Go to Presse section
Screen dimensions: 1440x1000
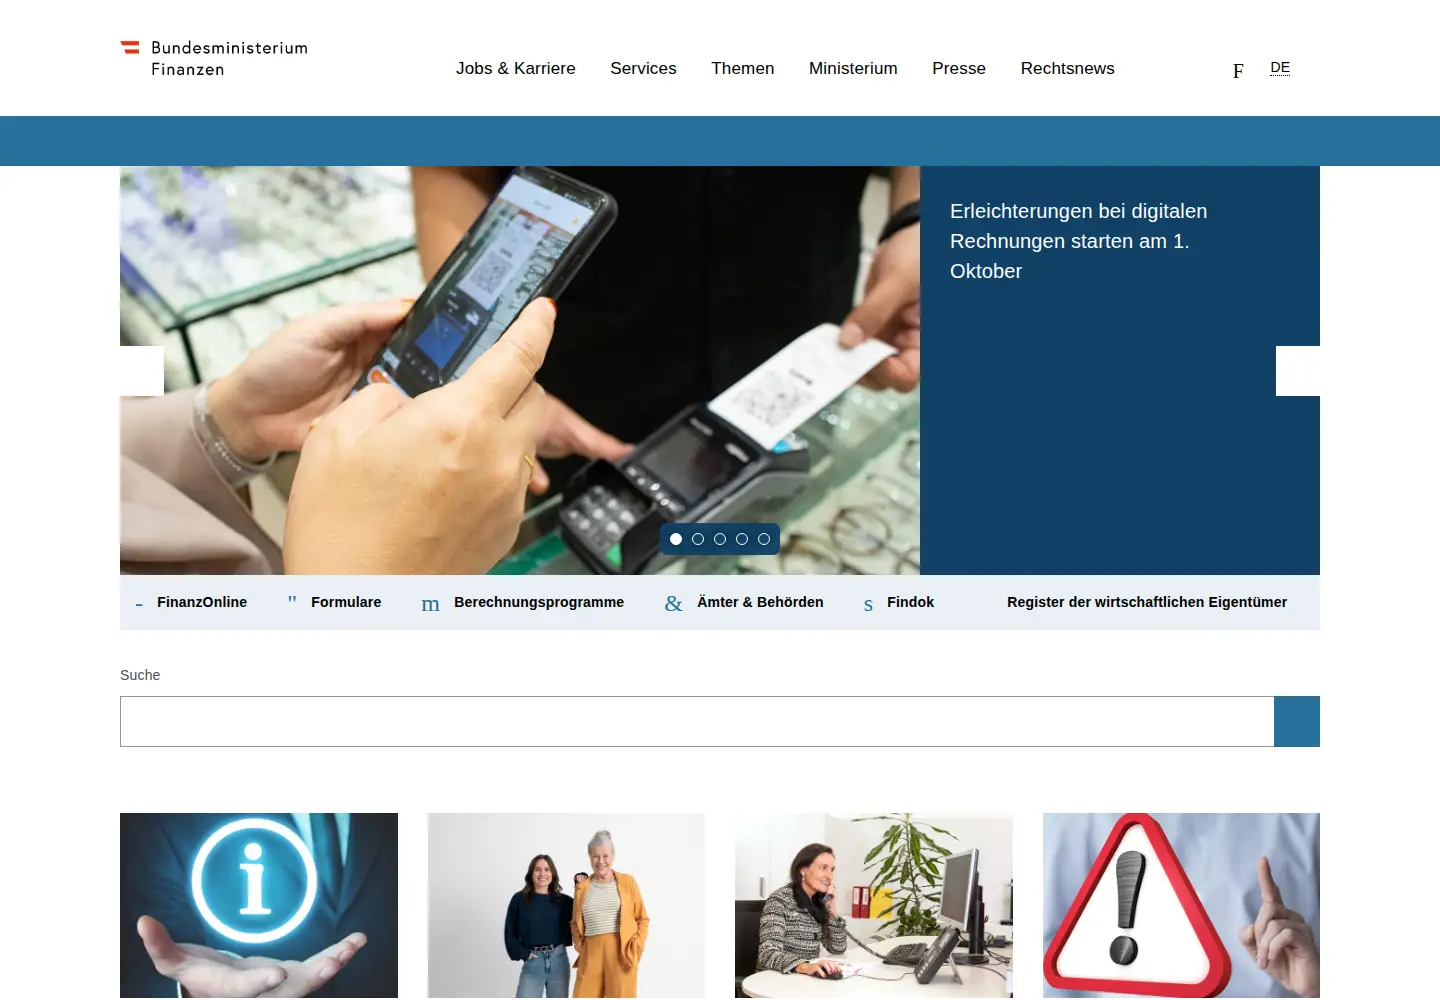(959, 68)
